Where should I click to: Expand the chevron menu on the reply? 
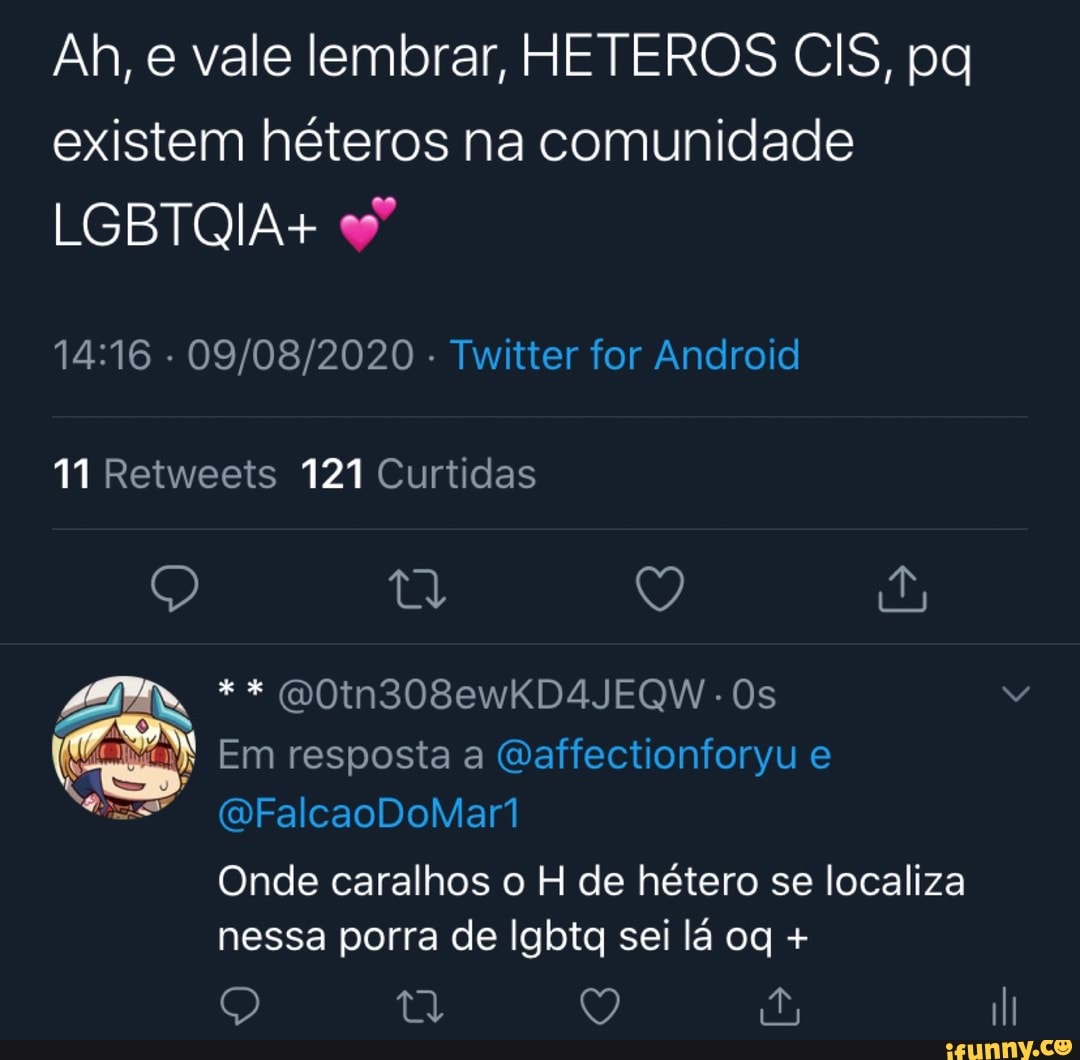coord(1015,693)
